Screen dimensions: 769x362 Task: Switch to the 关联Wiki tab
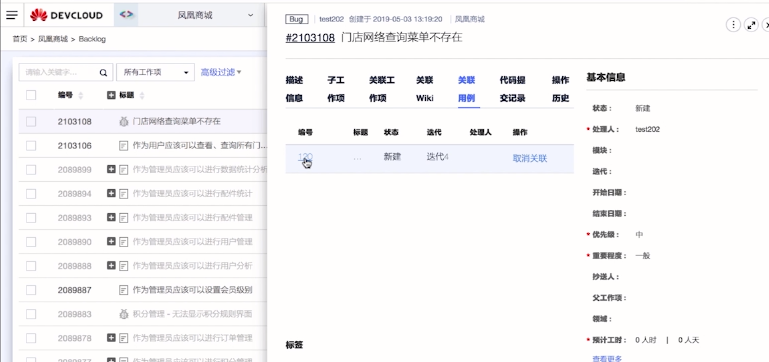point(425,89)
